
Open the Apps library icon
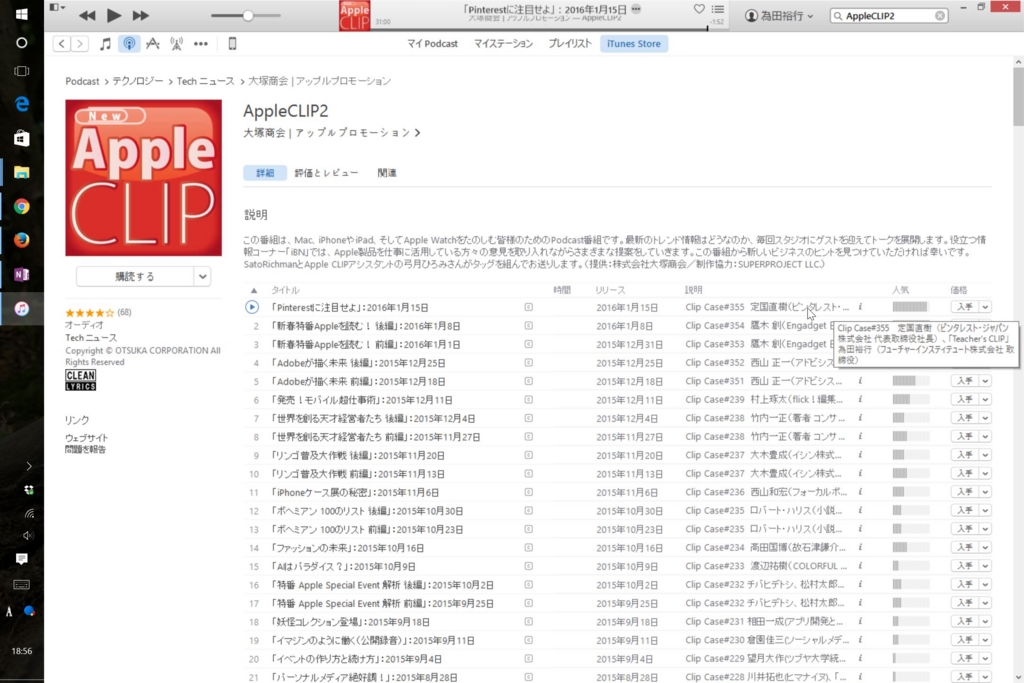click(x=153, y=44)
